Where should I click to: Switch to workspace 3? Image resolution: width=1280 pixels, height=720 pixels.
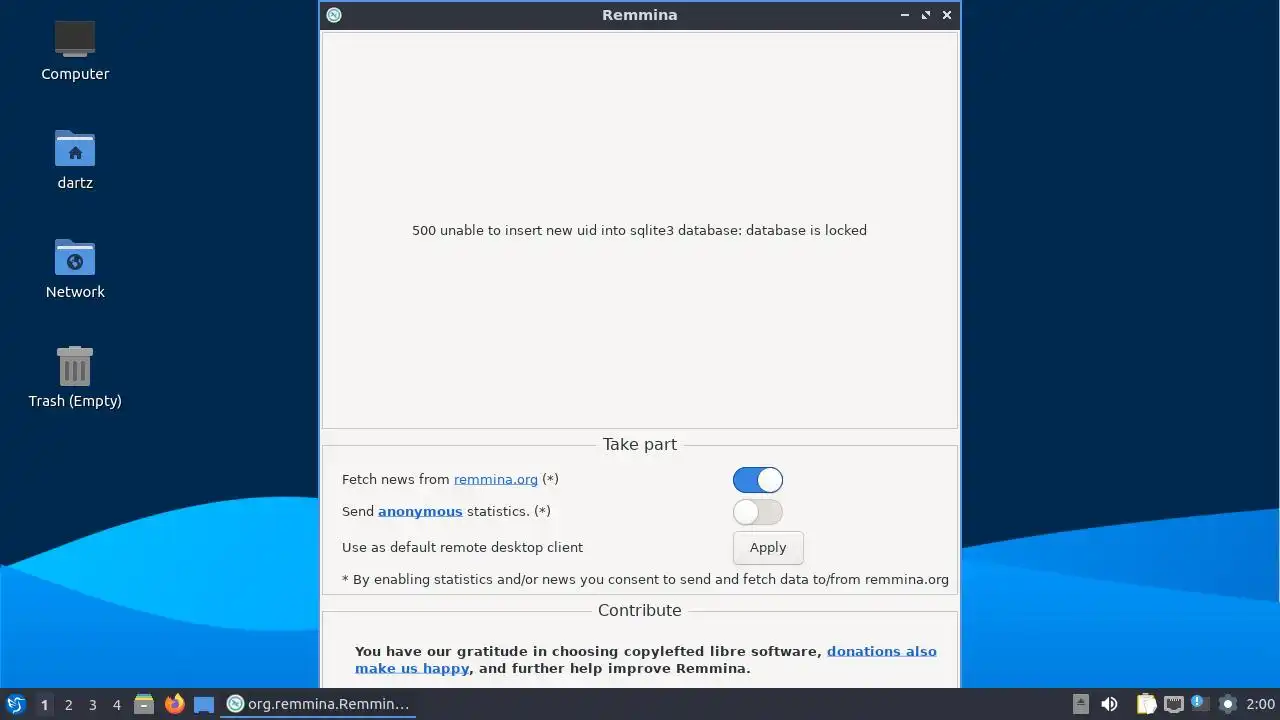click(x=92, y=705)
